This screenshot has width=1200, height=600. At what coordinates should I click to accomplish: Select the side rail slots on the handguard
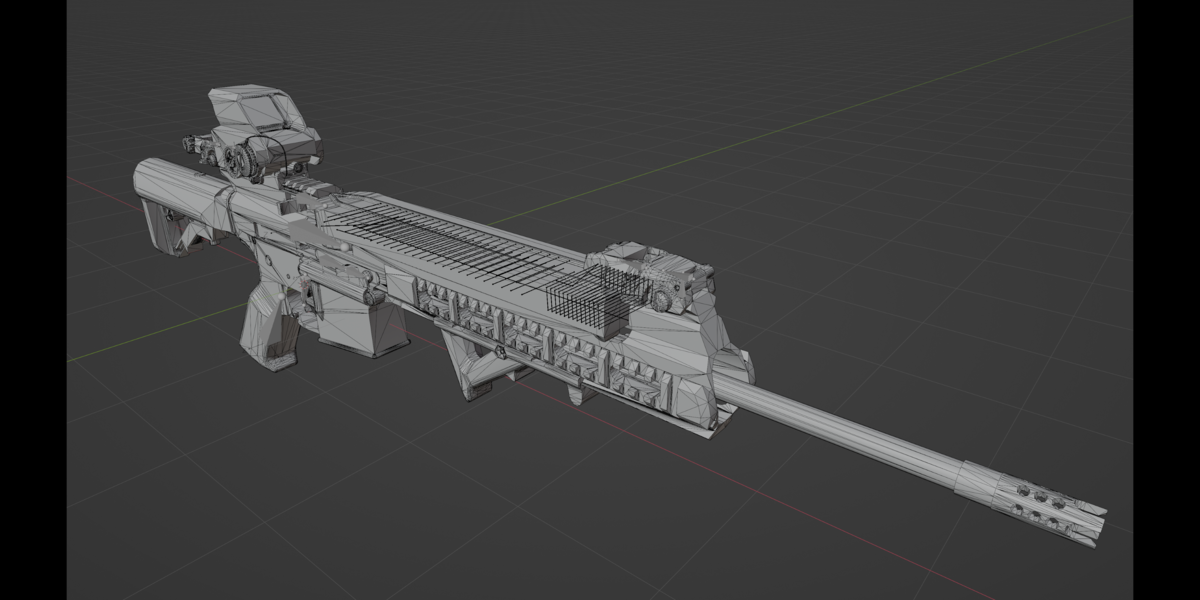coord(555,345)
